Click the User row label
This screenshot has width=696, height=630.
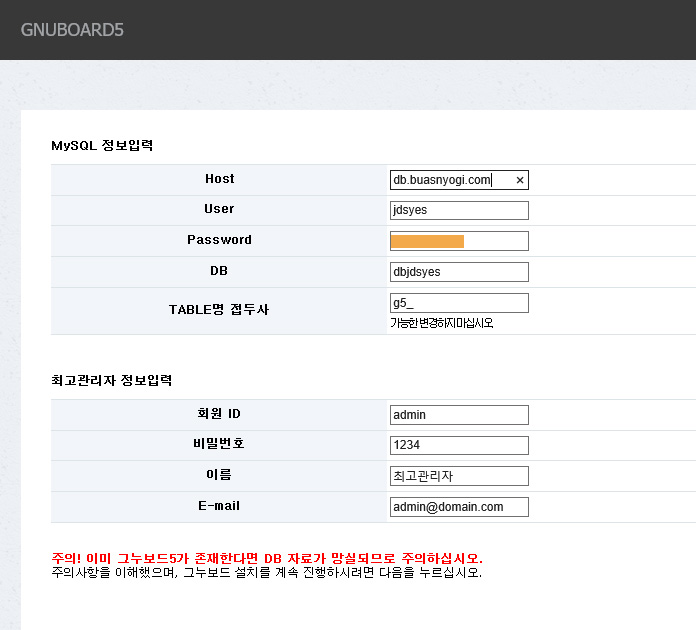[219, 209]
